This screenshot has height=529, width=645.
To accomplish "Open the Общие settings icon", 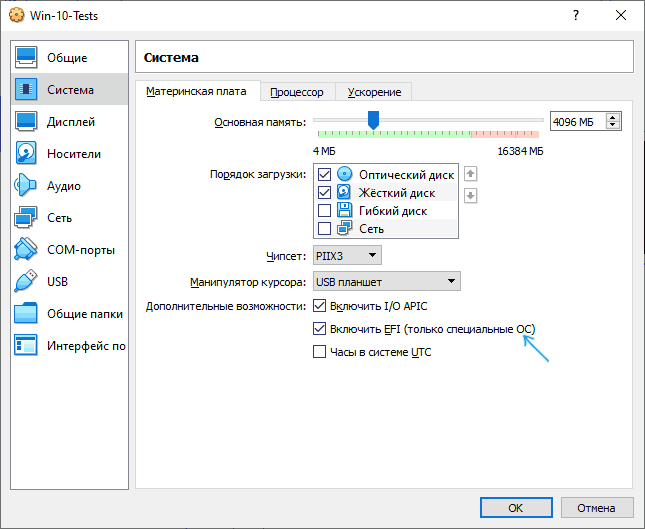I will tap(26, 57).
